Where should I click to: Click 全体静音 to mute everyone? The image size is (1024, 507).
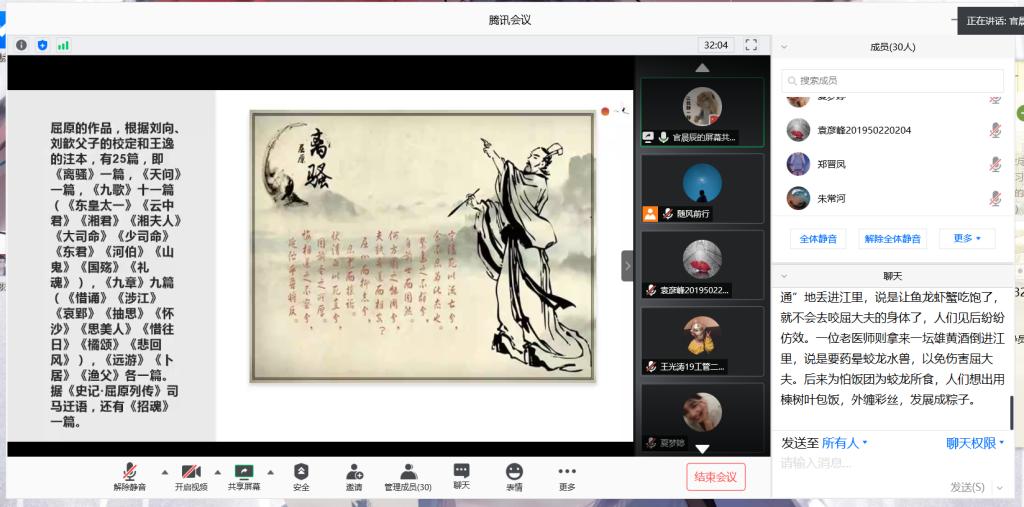coord(818,238)
